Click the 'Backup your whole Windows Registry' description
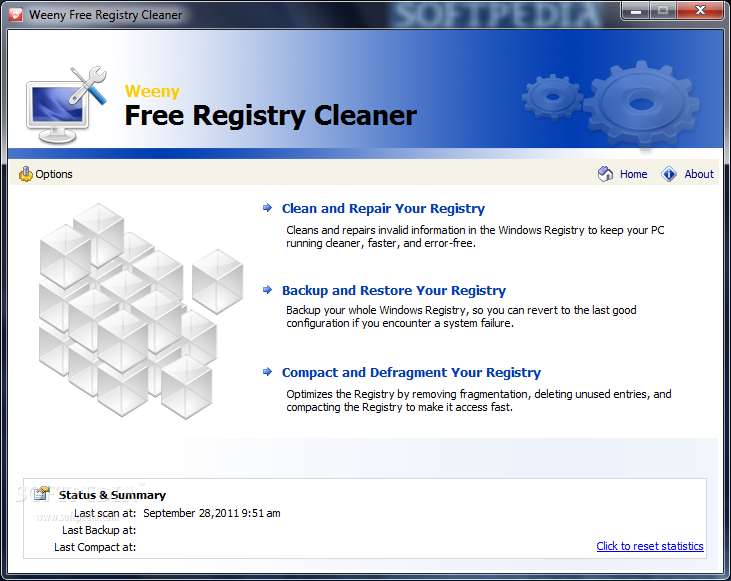Viewport: 731px width, 581px height. point(461,317)
